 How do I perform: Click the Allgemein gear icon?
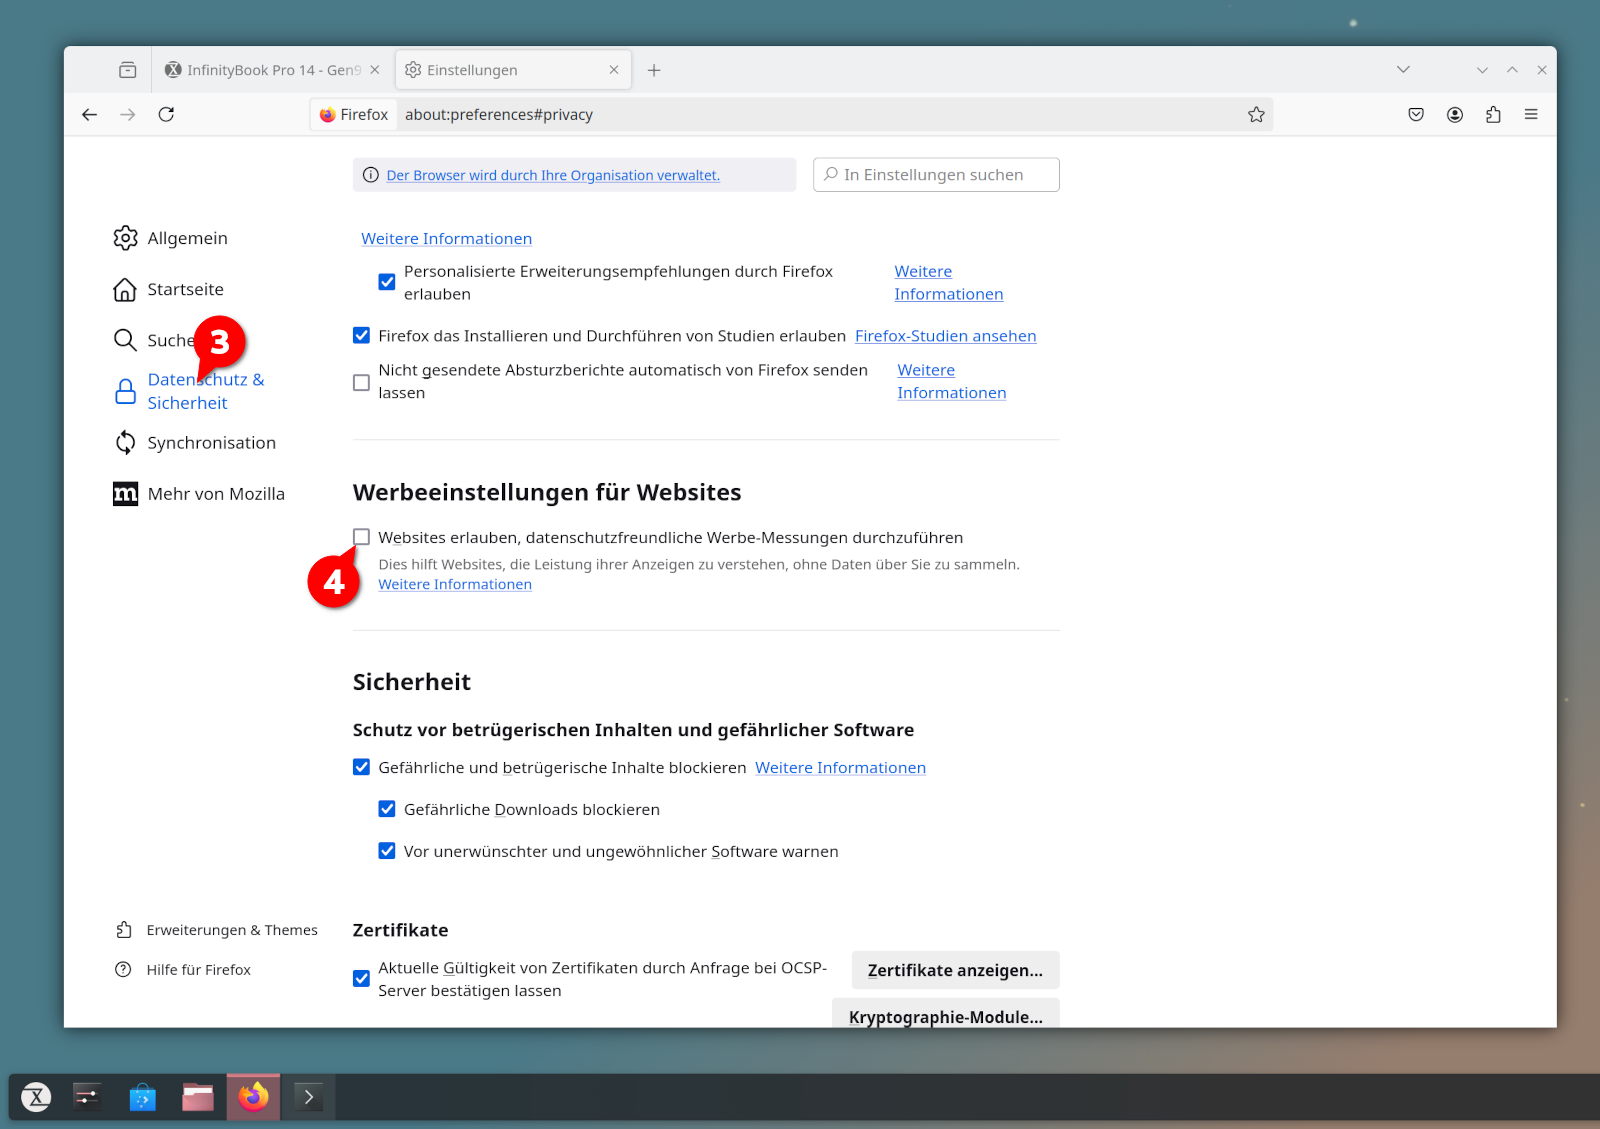pyautogui.click(x=125, y=238)
